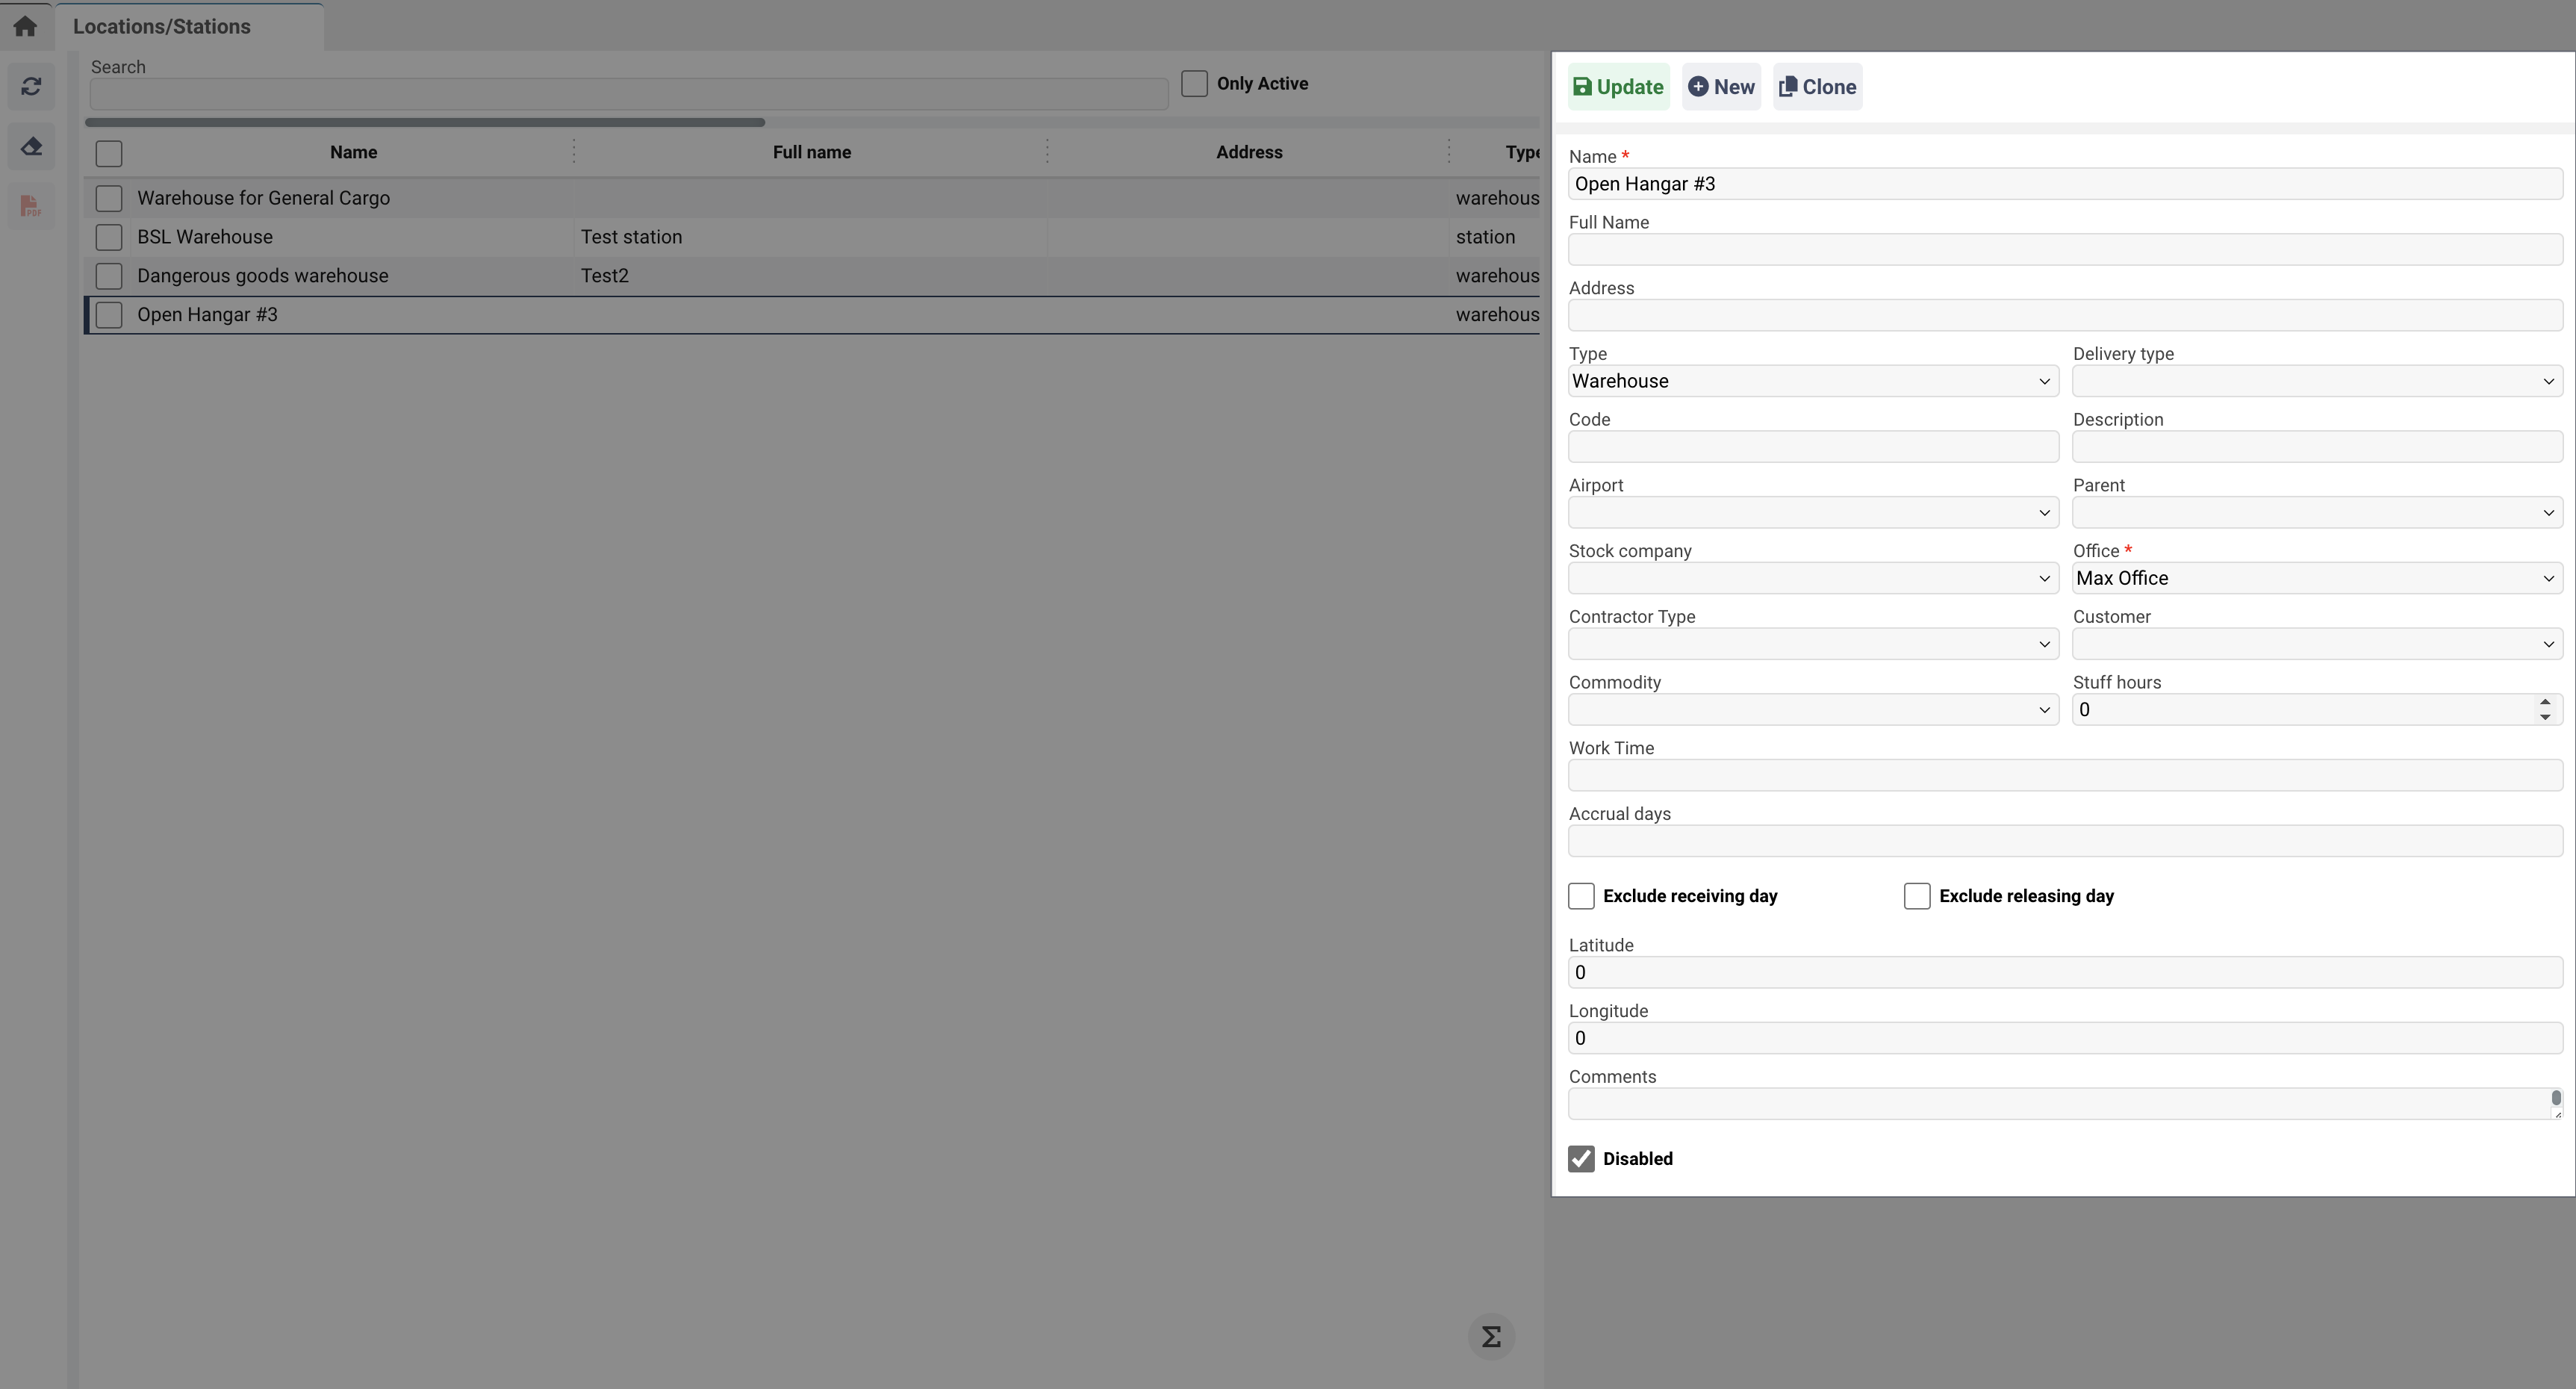Screen dimensions: 2576x1389
Task: Enable the Only Active checkbox
Action: point(1194,83)
